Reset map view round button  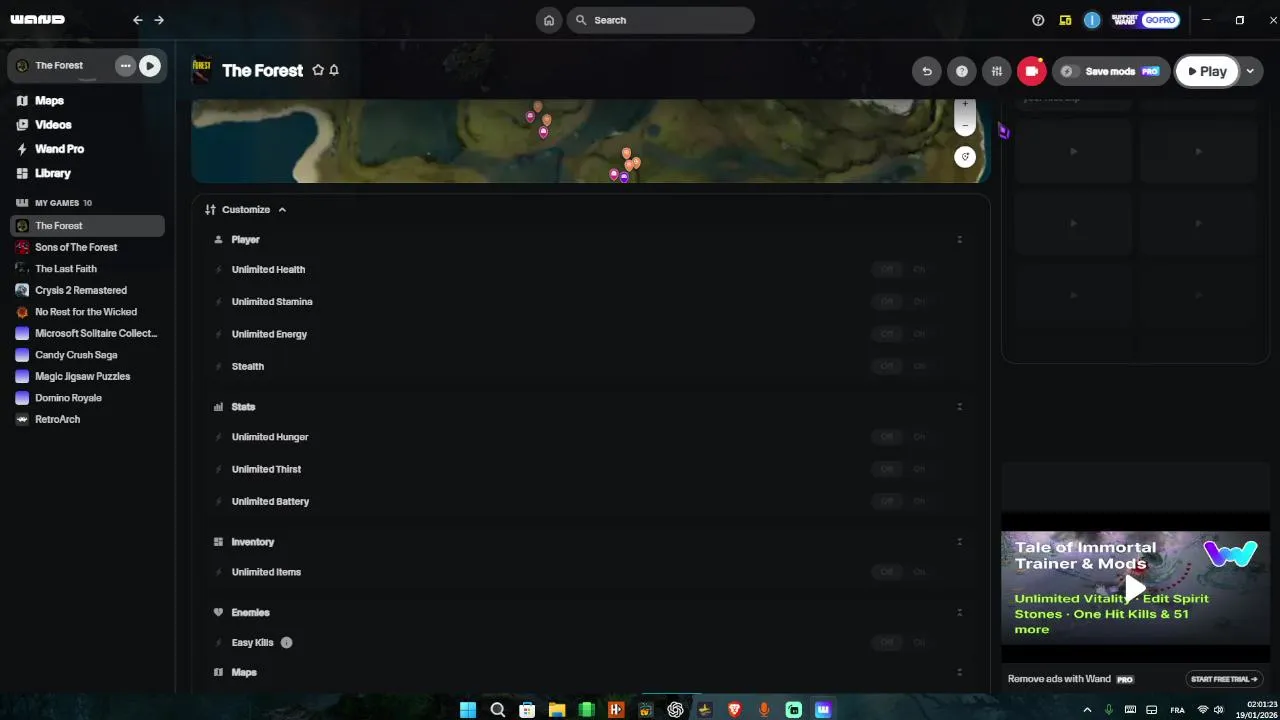(x=965, y=157)
